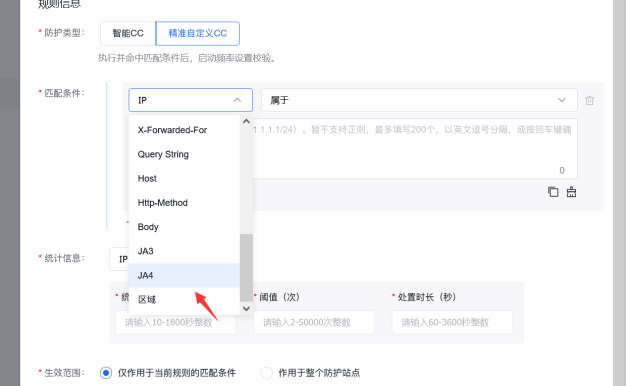
Task: Focus the 阈值 threshold count input field
Action: coord(314,322)
